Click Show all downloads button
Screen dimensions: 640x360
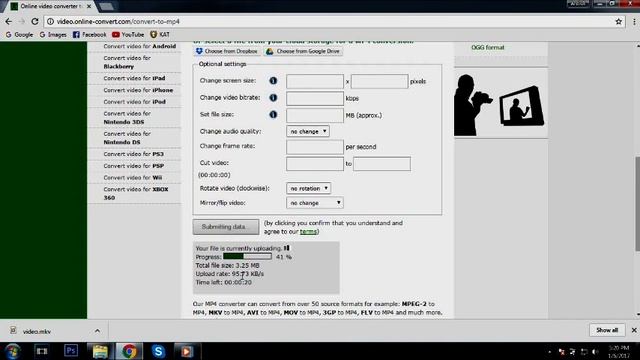607,330
